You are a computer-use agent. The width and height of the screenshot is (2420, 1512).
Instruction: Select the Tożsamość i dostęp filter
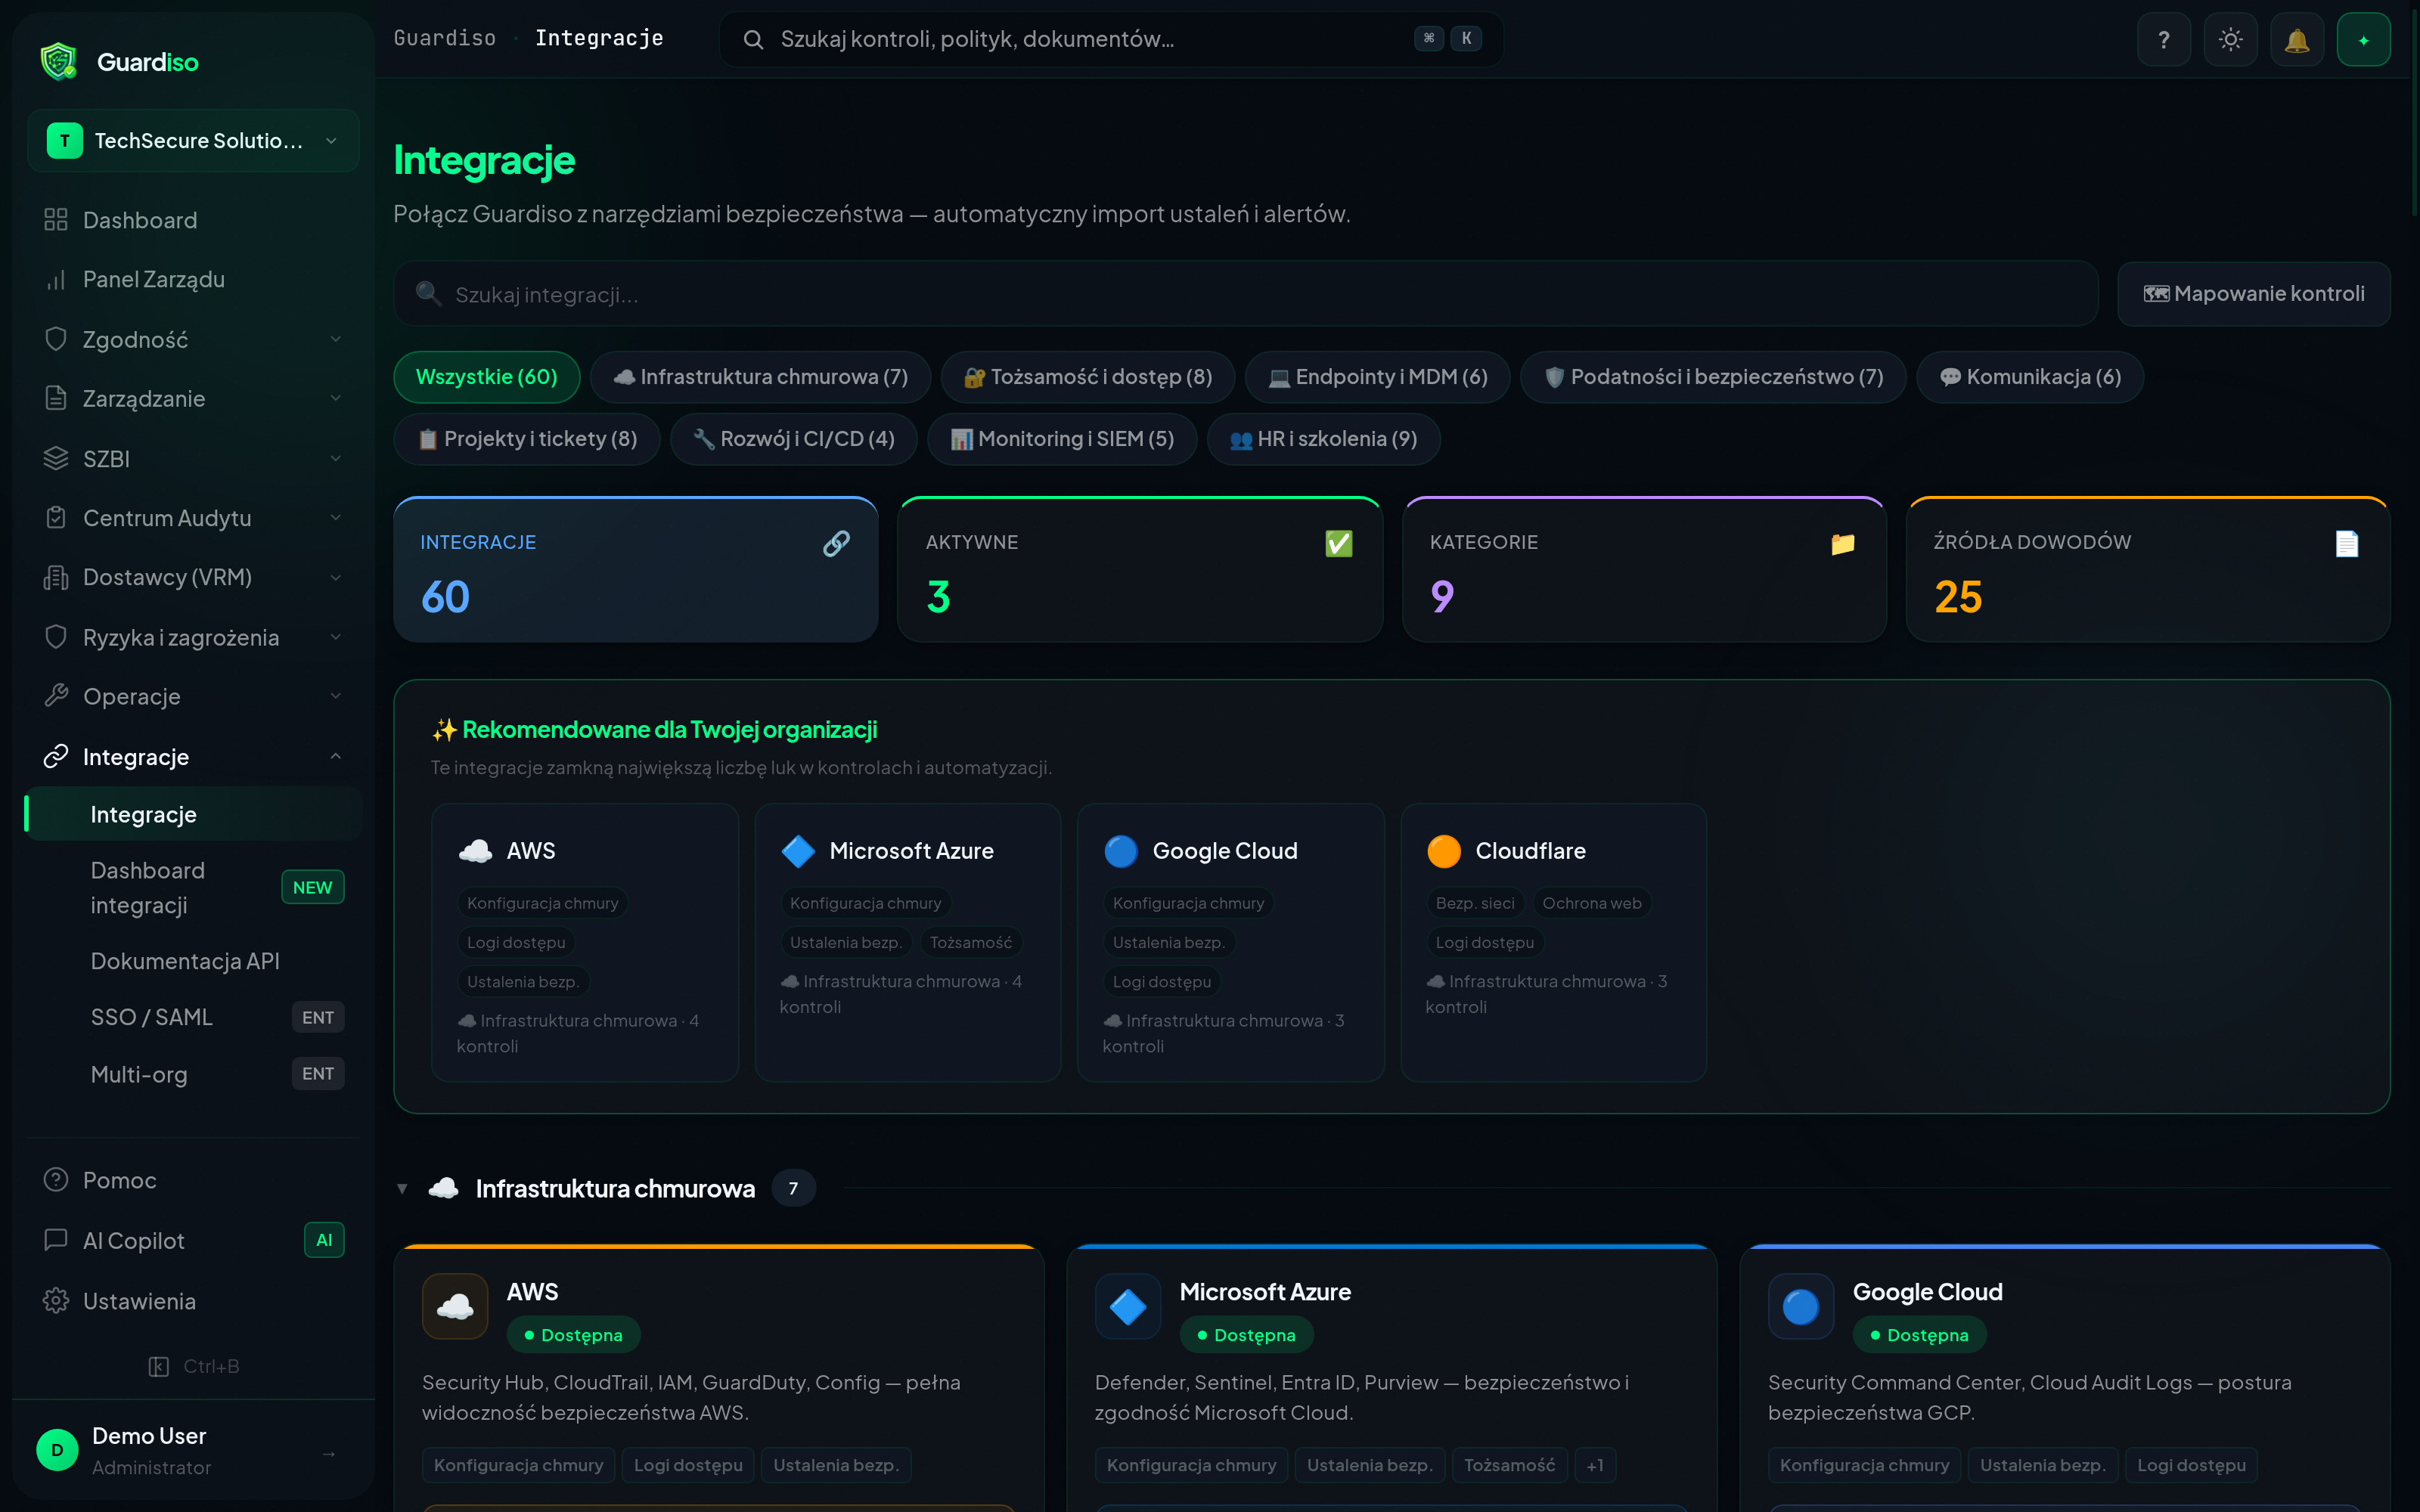pos(1087,377)
